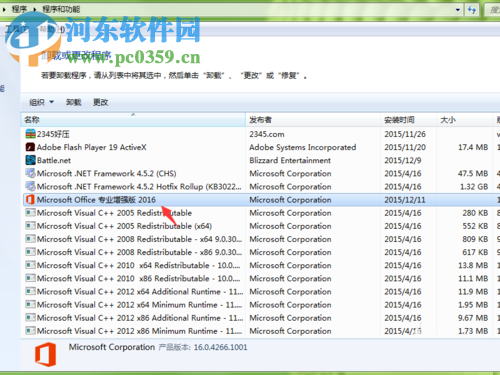Expand the arrow before 程序和功能 breadcrumb
The width and height of the screenshot is (500, 375).
pyautogui.click(x=35, y=9)
